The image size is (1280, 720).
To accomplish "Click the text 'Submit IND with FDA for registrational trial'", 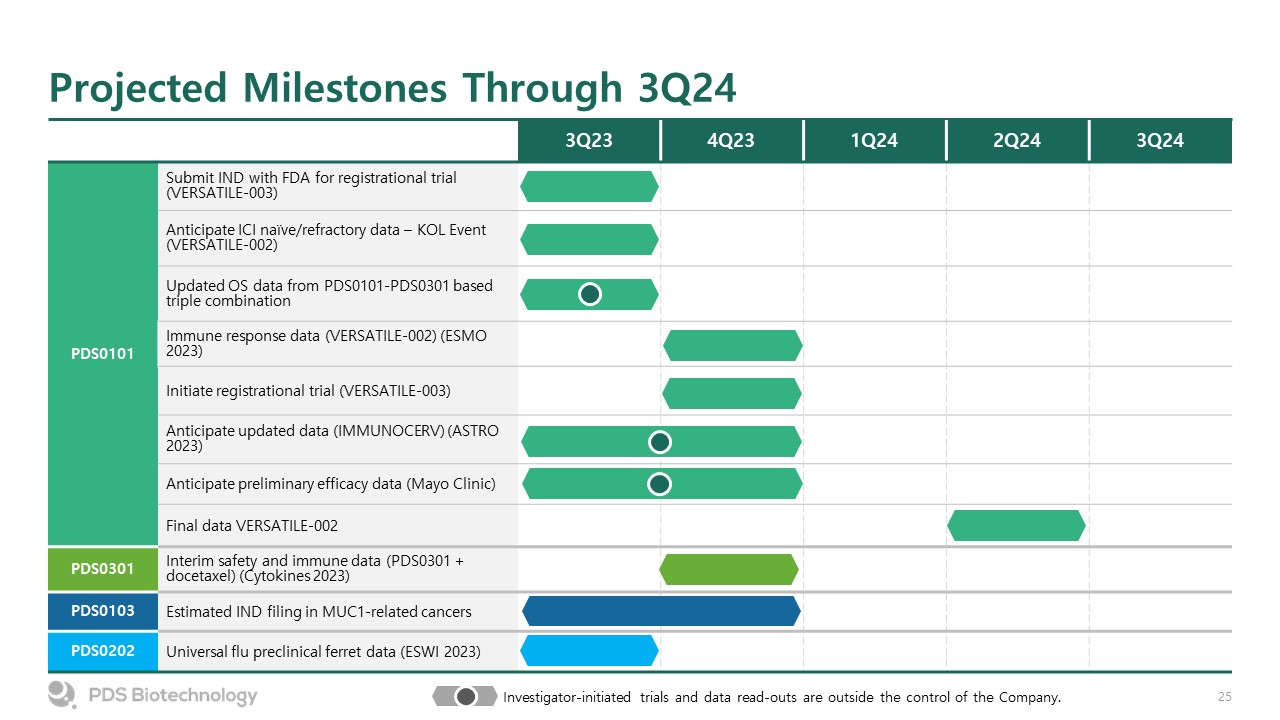I will pos(311,178).
